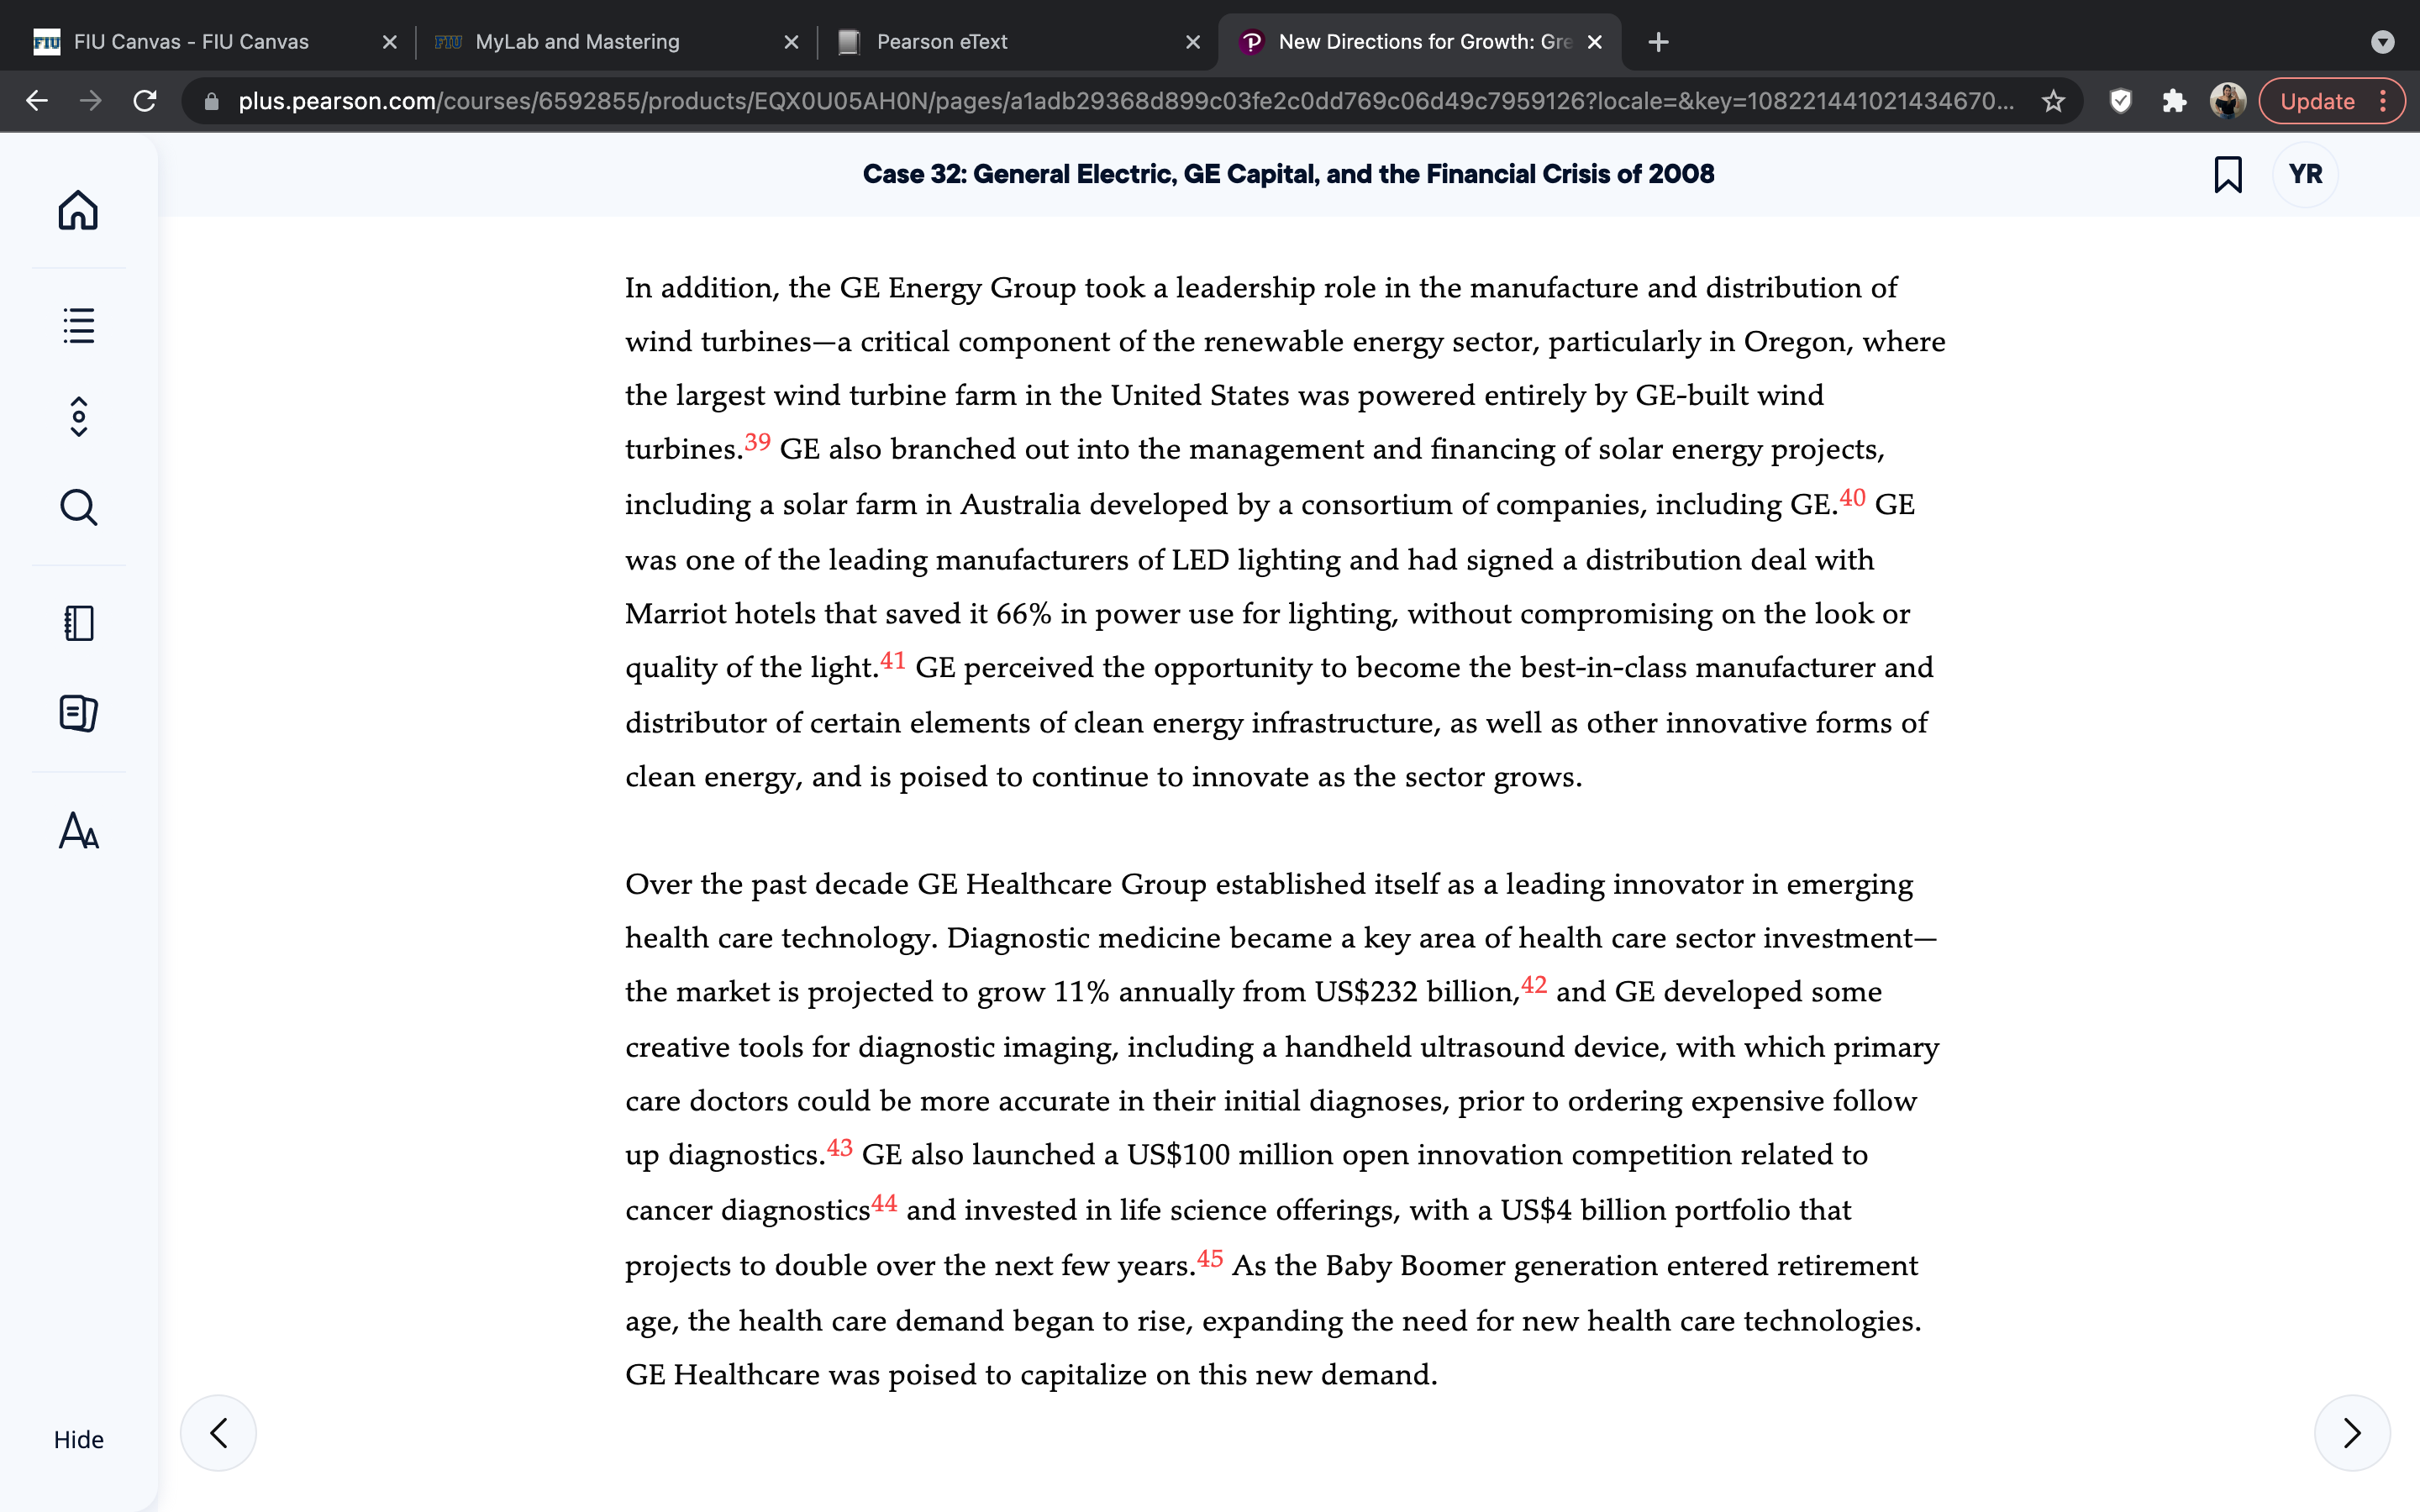Open the Chrome extensions puzzle icon

(x=2174, y=101)
